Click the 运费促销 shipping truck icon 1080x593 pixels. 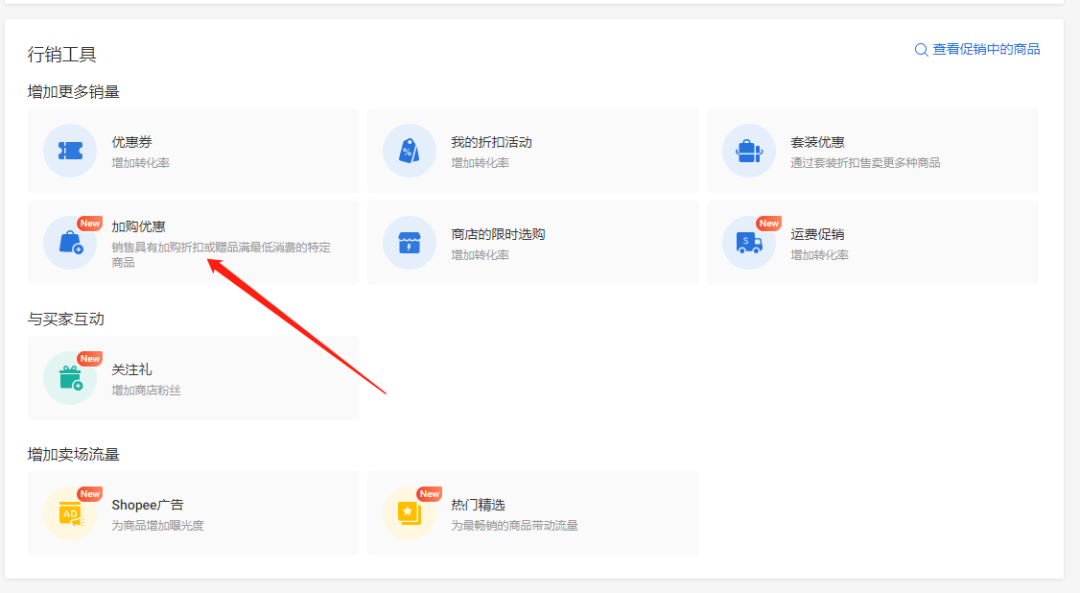(749, 242)
